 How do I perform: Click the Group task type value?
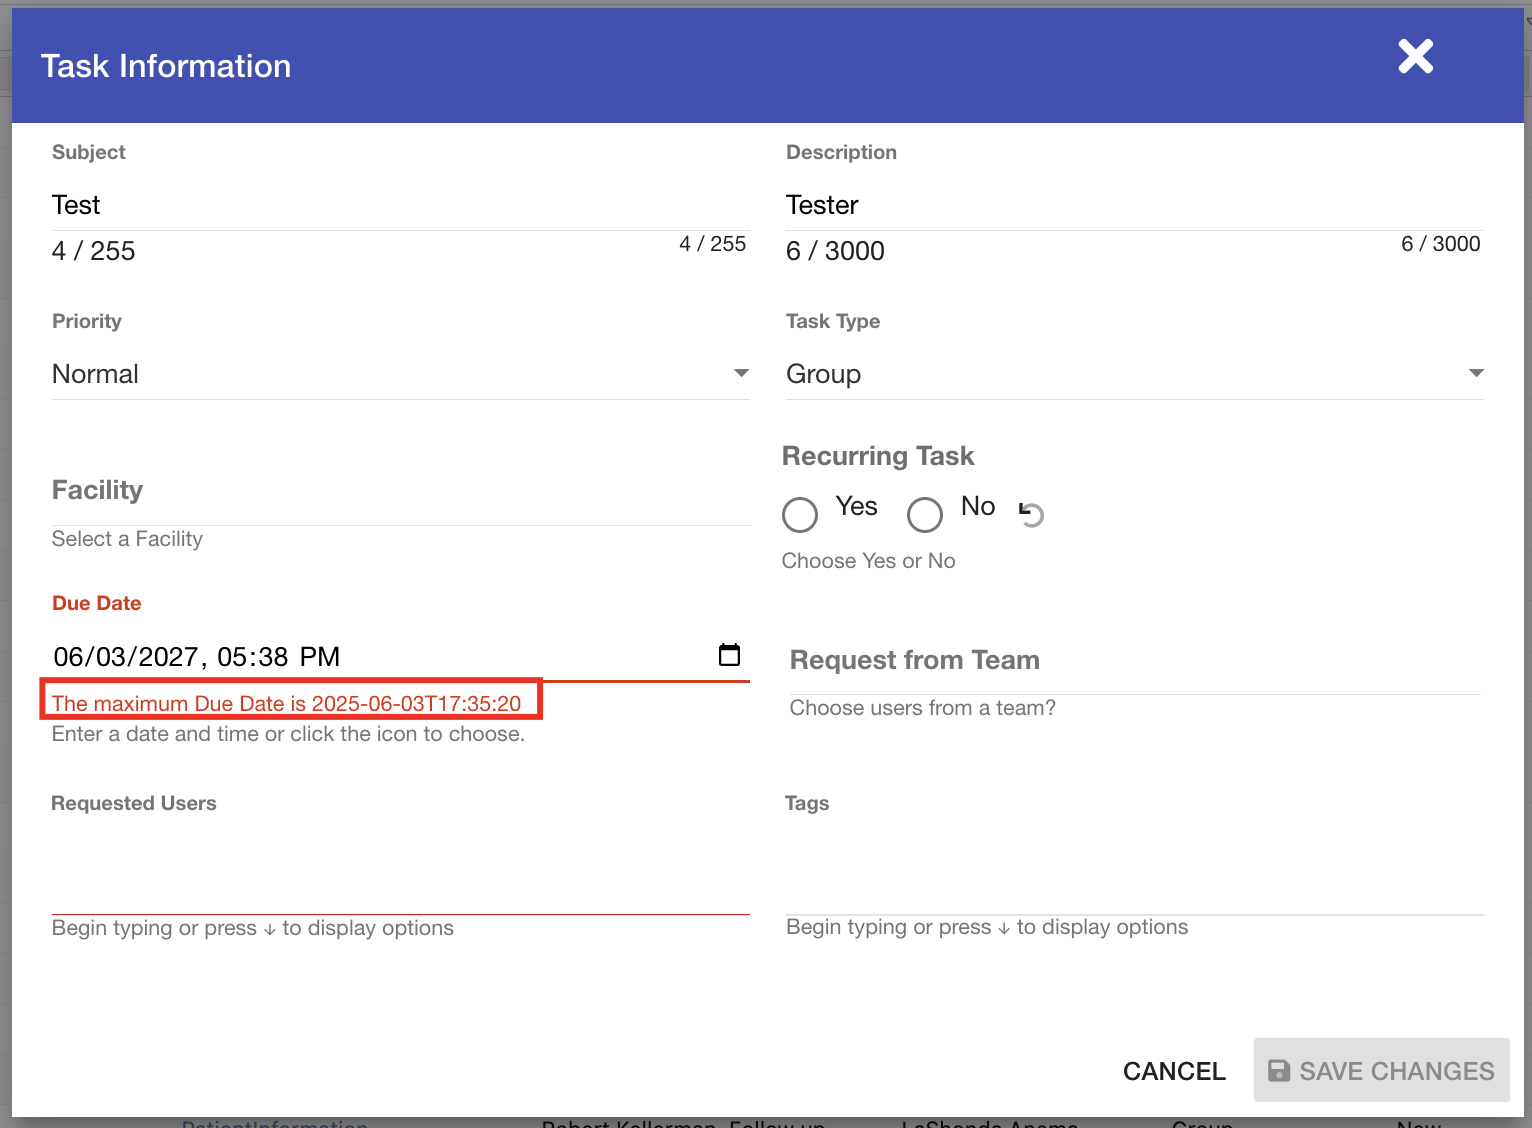click(823, 374)
